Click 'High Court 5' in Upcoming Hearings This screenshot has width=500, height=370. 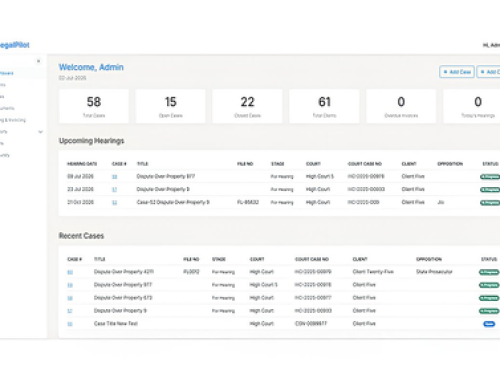pos(320,176)
